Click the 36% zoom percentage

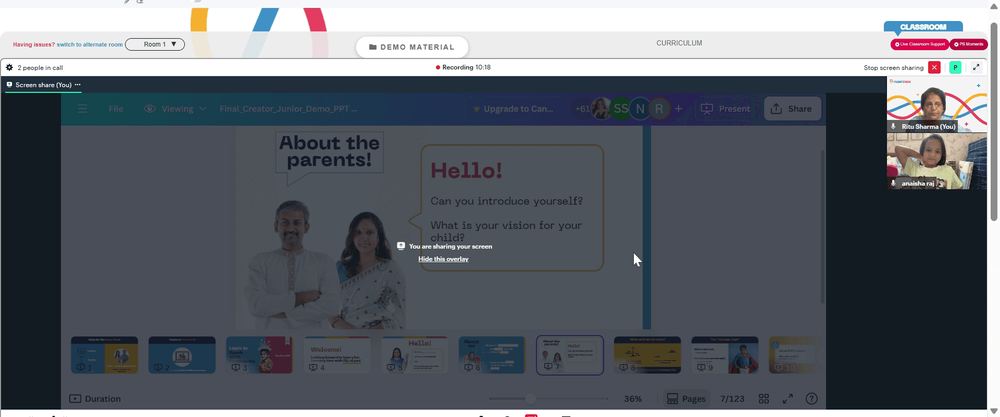[633, 399]
